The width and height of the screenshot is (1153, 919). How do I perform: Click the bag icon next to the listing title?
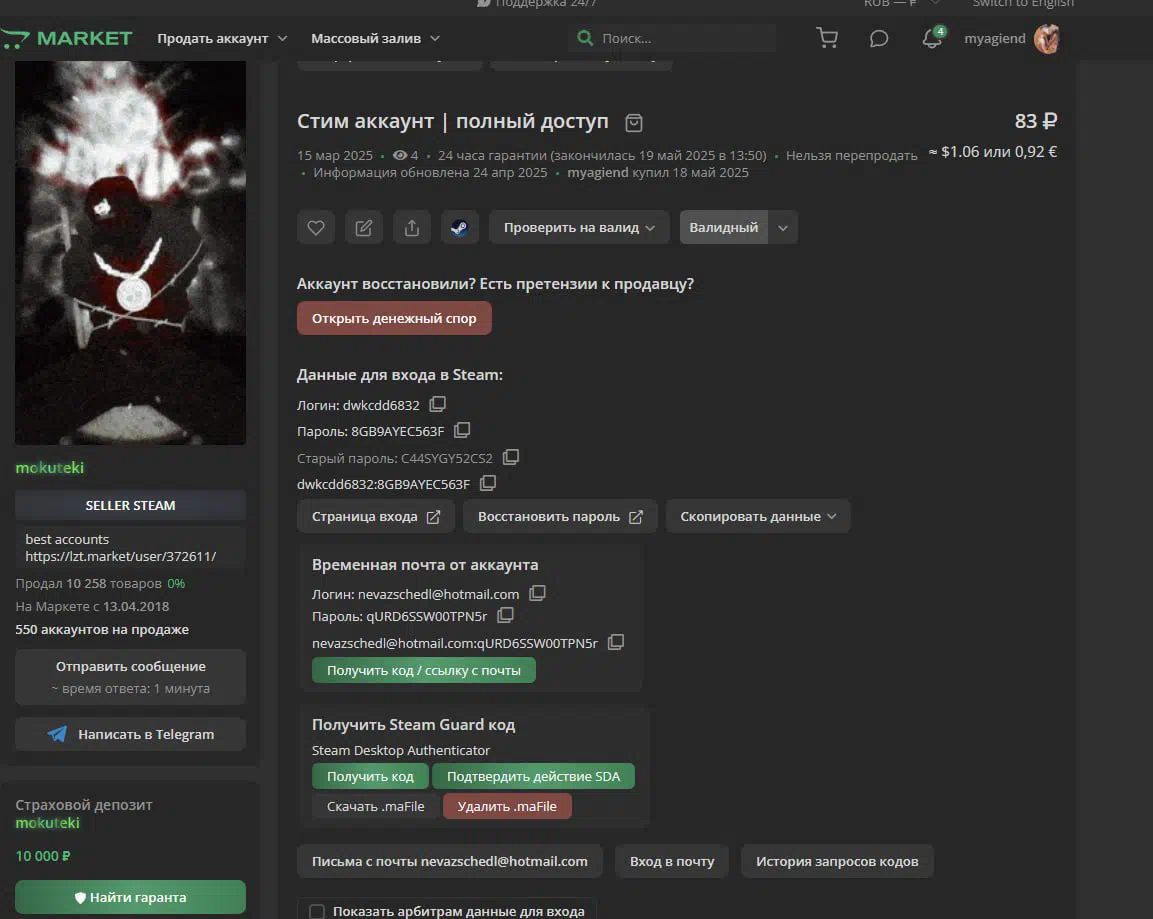(634, 123)
